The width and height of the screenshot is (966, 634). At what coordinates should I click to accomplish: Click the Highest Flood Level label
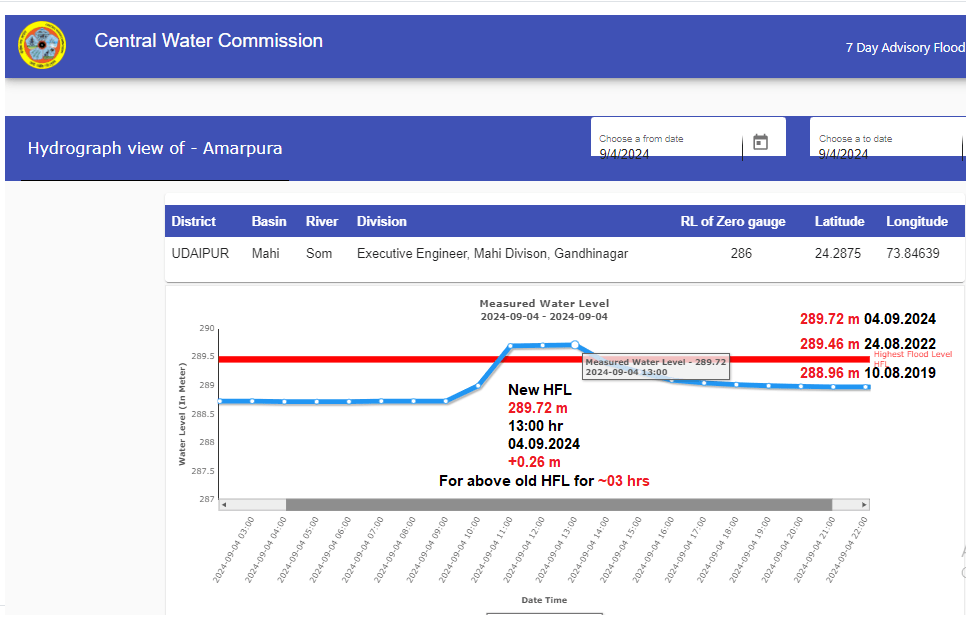pyautogui.click(x=912, y=355)
